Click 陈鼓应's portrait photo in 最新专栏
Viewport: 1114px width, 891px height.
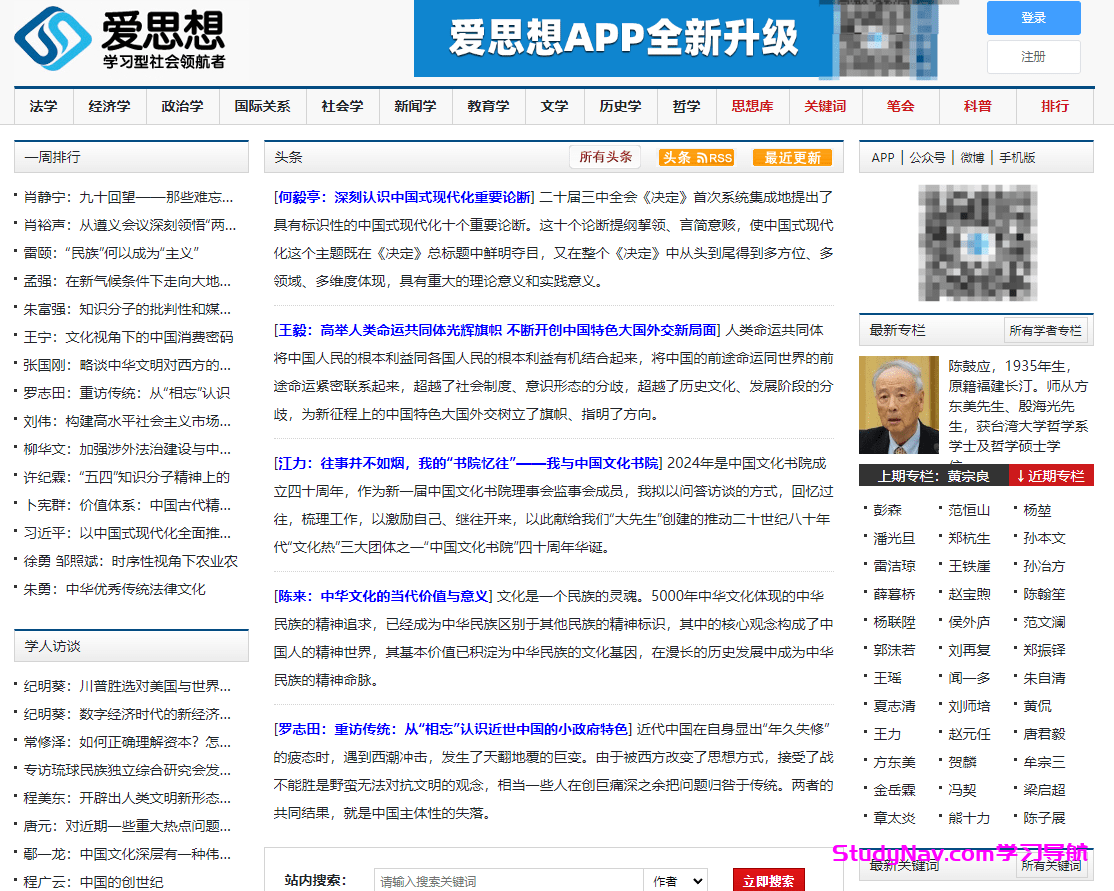[898, 405]
